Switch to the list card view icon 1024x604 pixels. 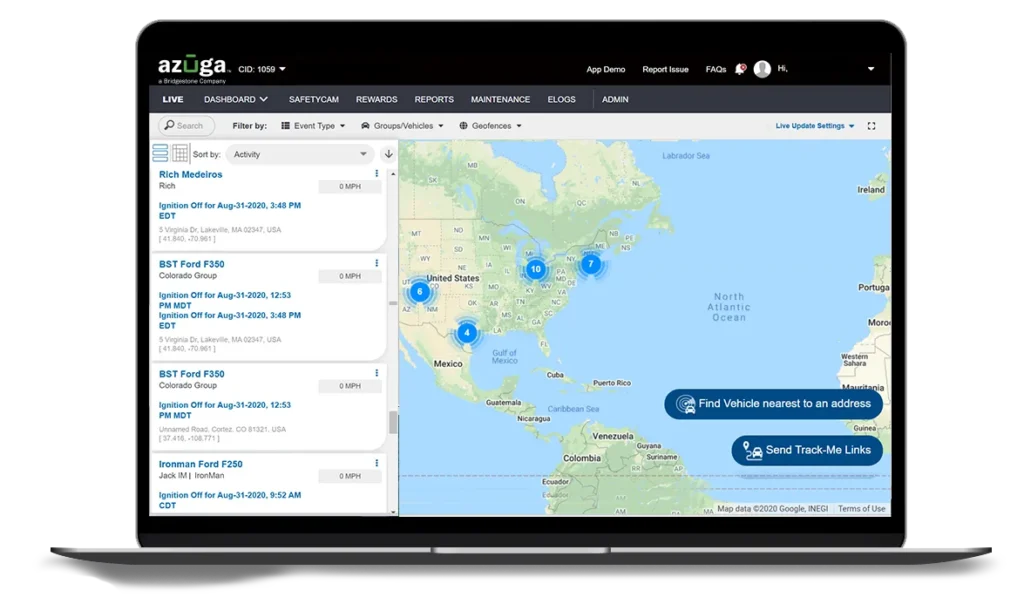point(160,153)
